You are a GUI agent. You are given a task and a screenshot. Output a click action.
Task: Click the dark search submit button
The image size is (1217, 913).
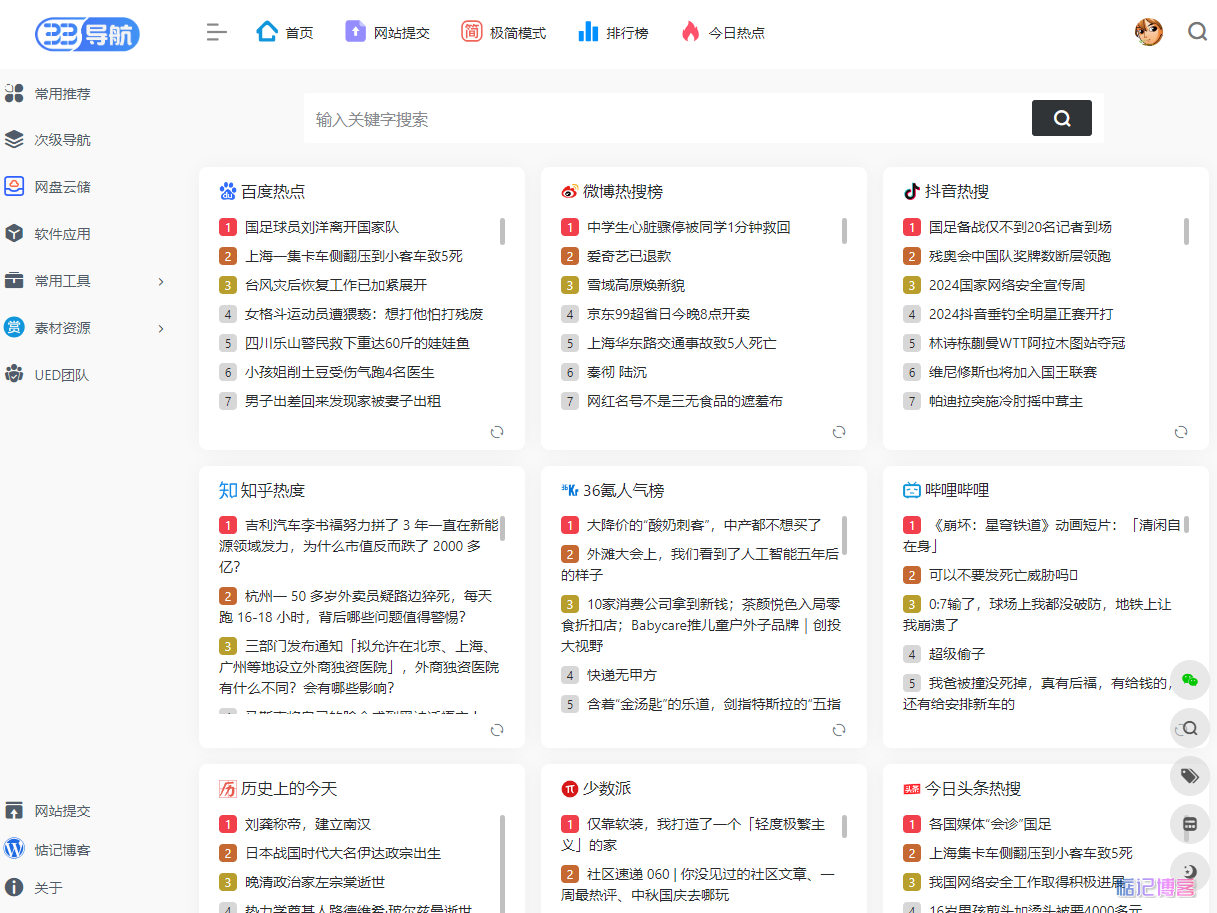pos(1062,118)
